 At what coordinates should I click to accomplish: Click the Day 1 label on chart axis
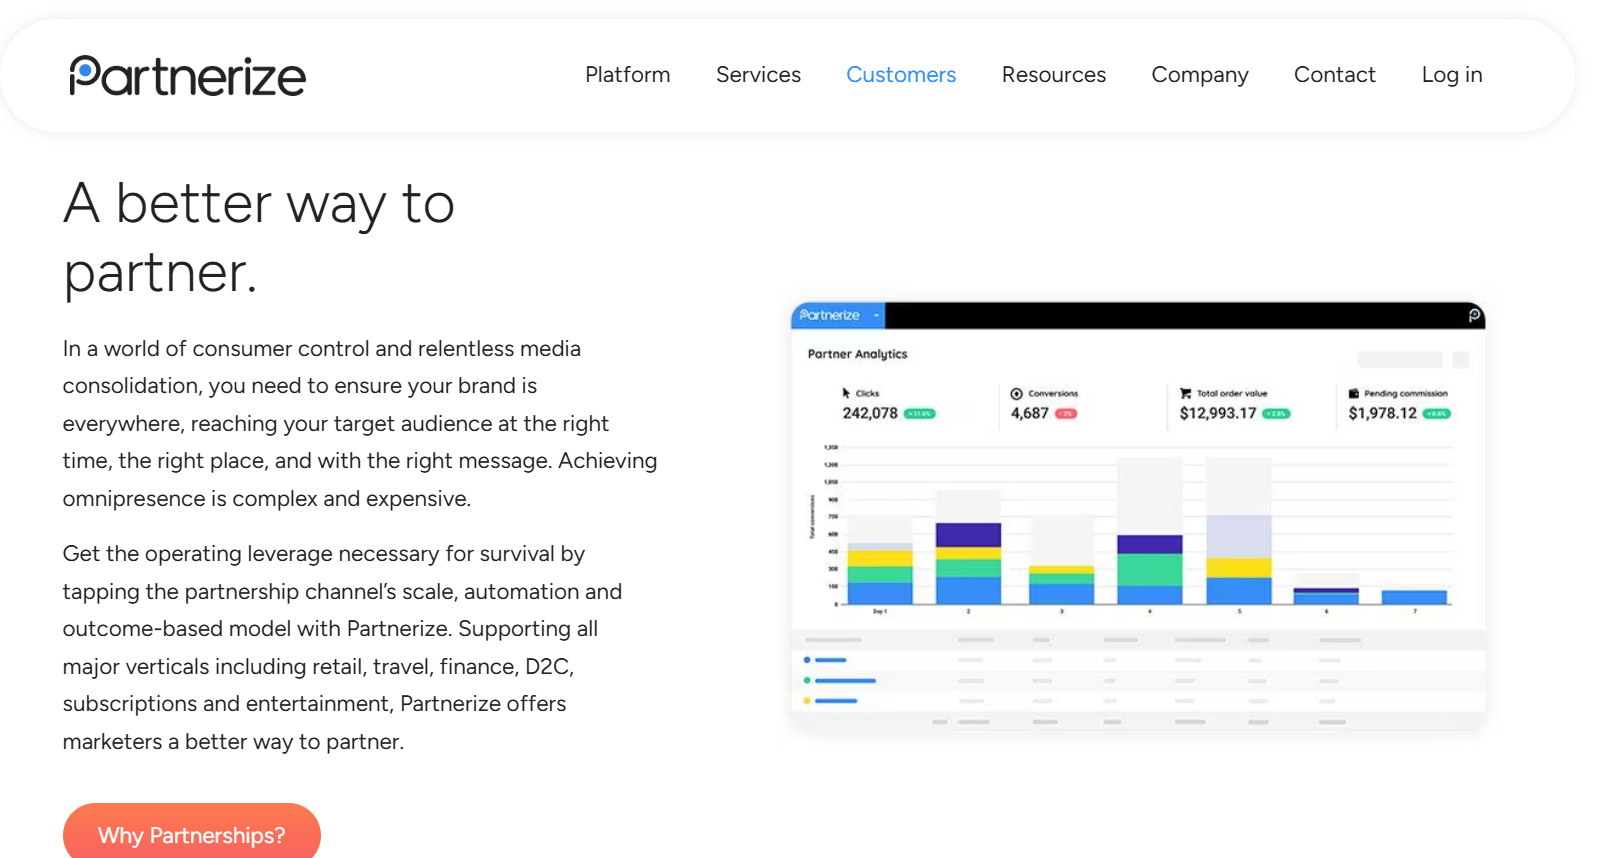pyautogui.click(x=879, y=611)
